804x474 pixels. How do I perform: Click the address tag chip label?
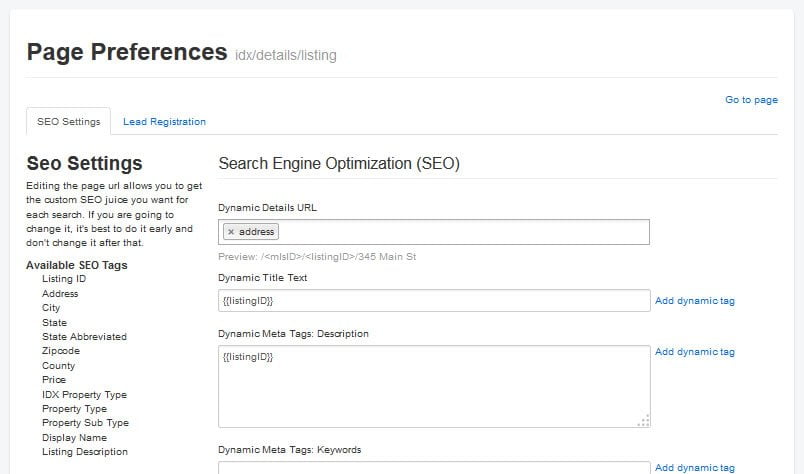point(256,232)
